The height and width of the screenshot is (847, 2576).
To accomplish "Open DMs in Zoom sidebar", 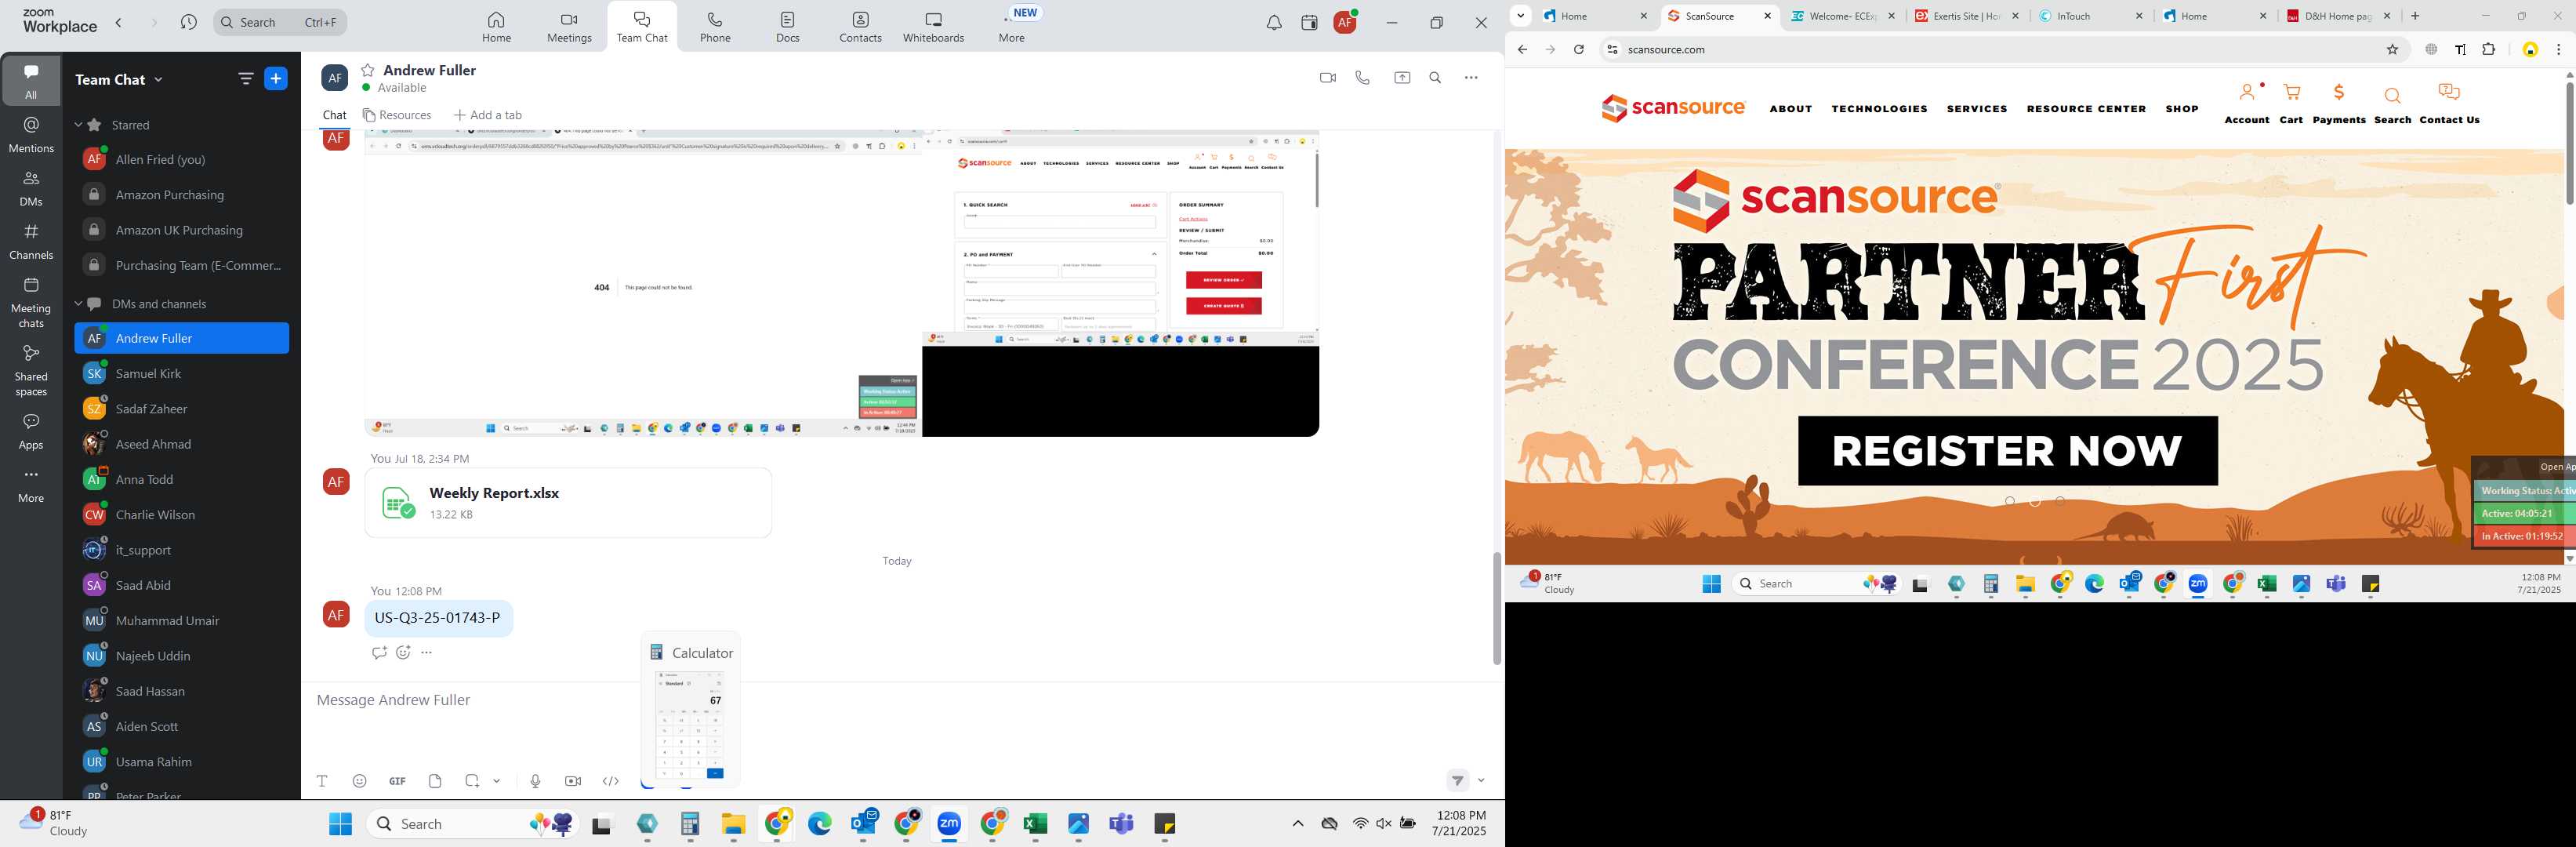I will click(x=31, y=188).
